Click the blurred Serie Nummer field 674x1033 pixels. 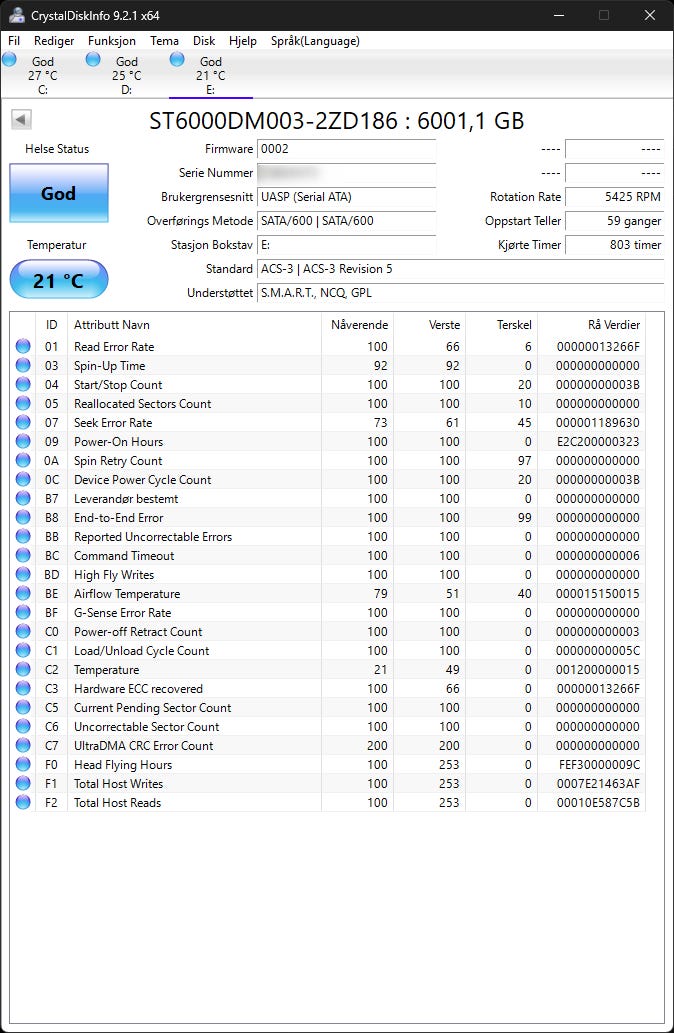(x=347, y=173)
